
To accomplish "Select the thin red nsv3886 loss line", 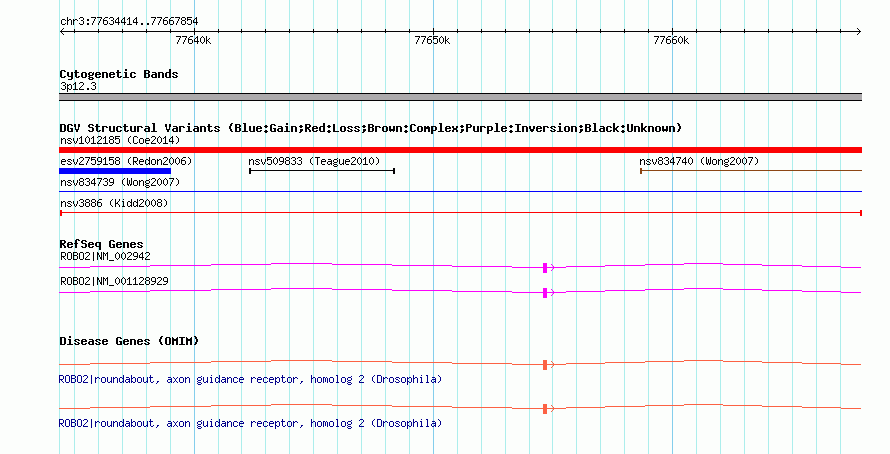I will coord(460,213).
